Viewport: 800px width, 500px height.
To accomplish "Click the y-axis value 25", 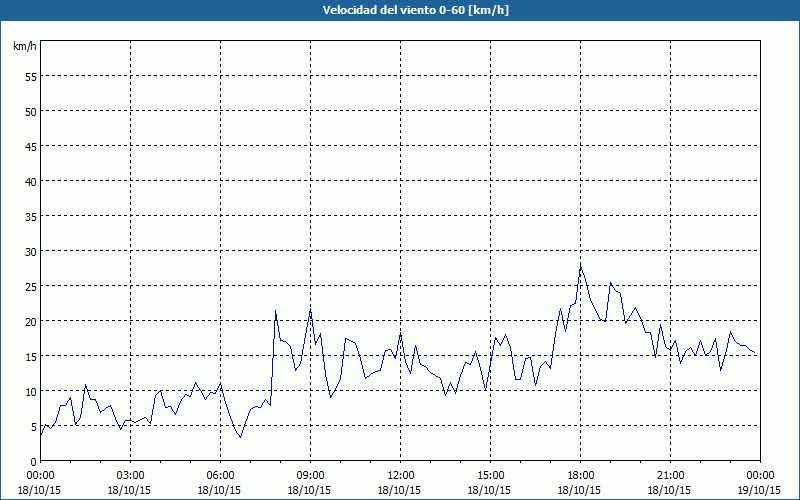I will pyautogui.click(x=31, y=286).
